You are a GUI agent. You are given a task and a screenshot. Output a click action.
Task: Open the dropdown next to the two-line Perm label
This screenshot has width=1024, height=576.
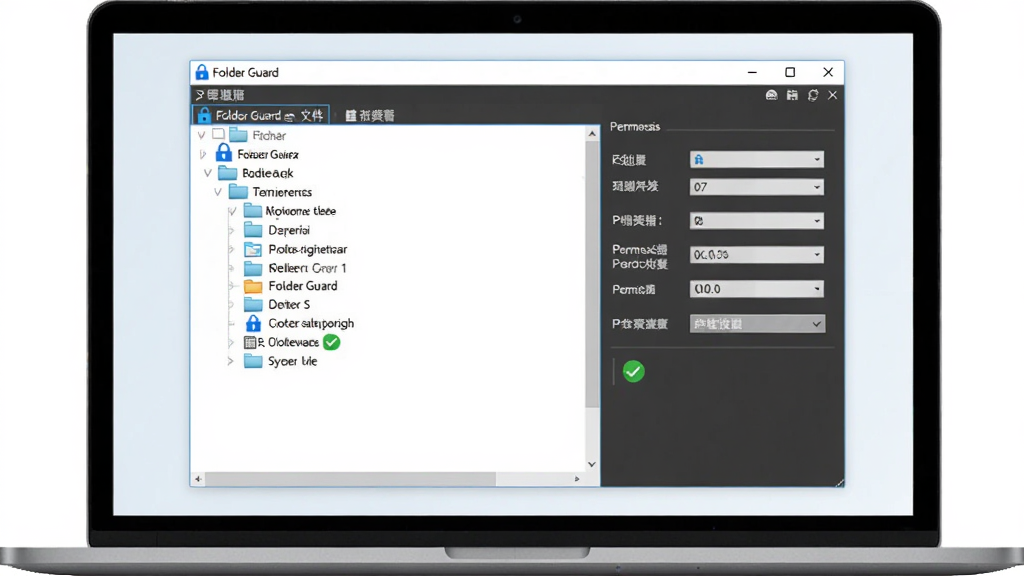click(x=756, y=255)
